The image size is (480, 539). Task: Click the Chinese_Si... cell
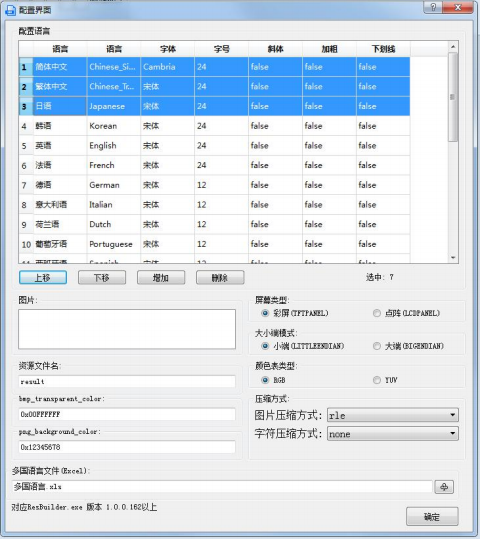114,67
